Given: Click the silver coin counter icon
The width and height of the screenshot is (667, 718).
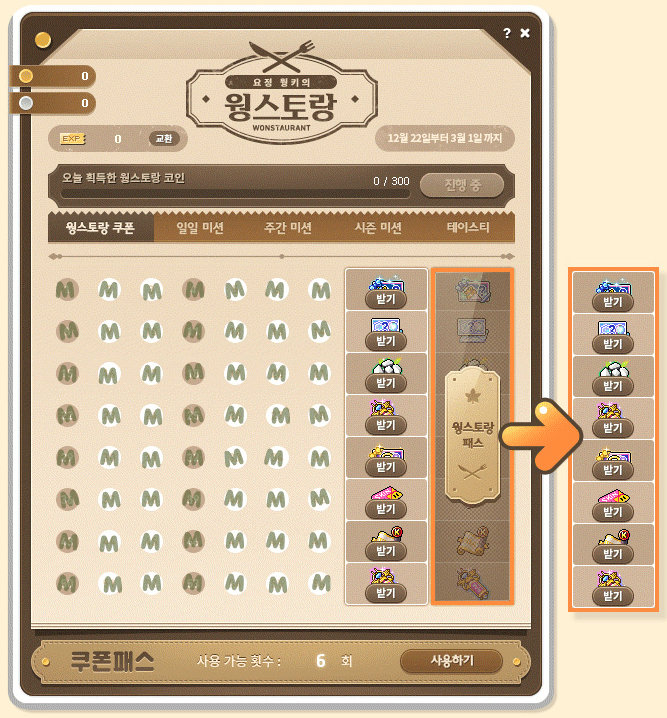Looking at the screenshot, I should coord(26,103).
